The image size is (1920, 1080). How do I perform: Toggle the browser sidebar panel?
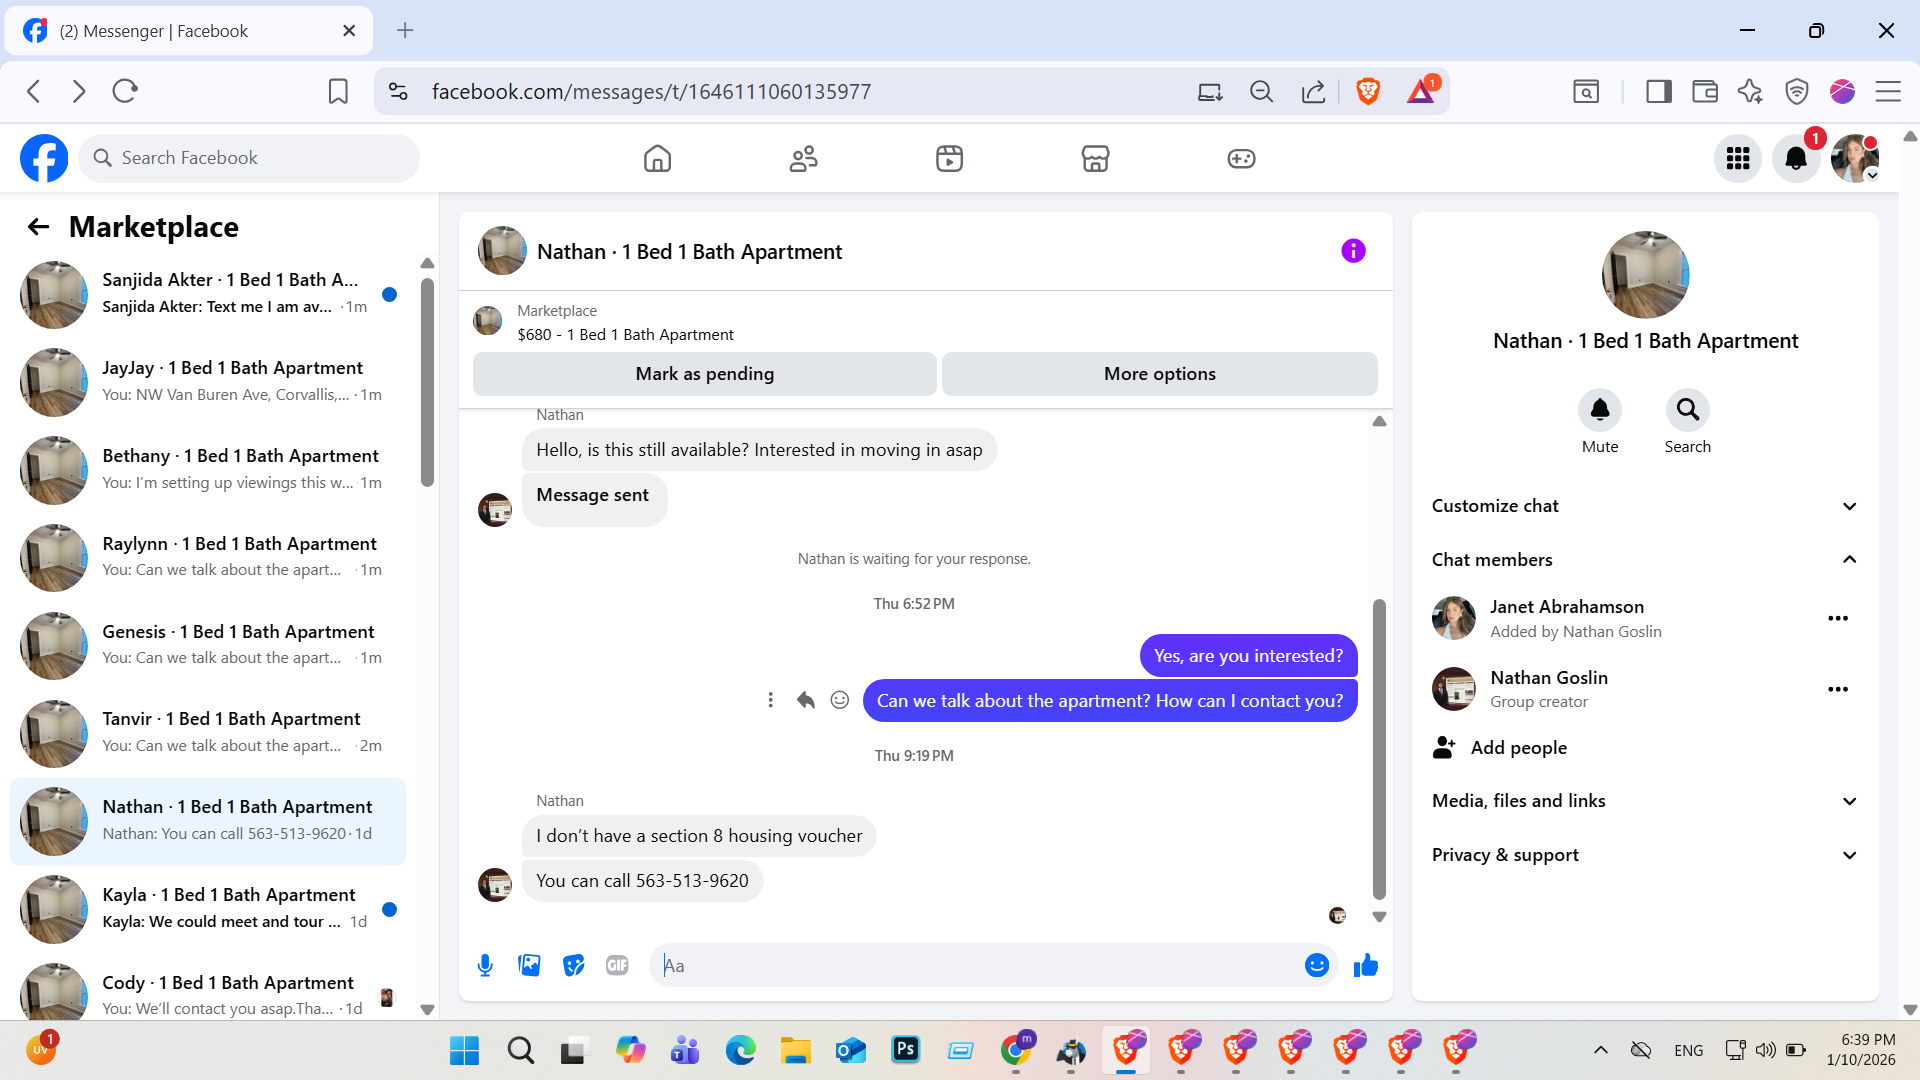pyautogui.click(x=1658, y=92)
